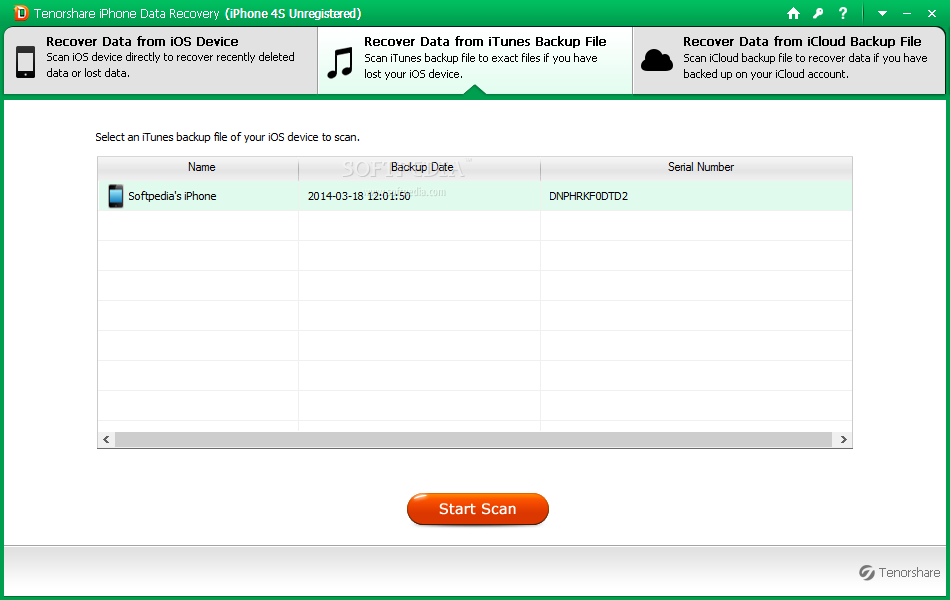Click the serial number DNPHRKF0DTD2
Image resolution: width=950 pixels, height=600 pixels.
tap(588, 196)
